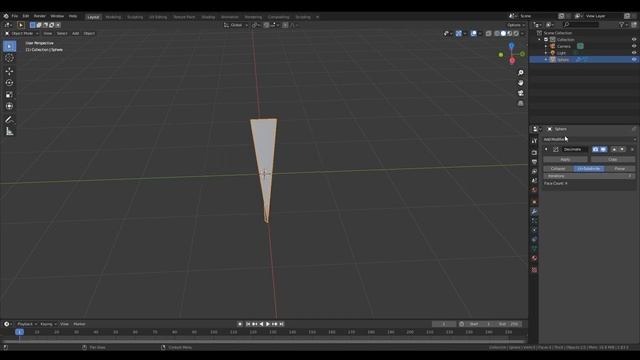Select the Scale tool
The width and height of the screenshot is (640, 360).
[9, 95]
